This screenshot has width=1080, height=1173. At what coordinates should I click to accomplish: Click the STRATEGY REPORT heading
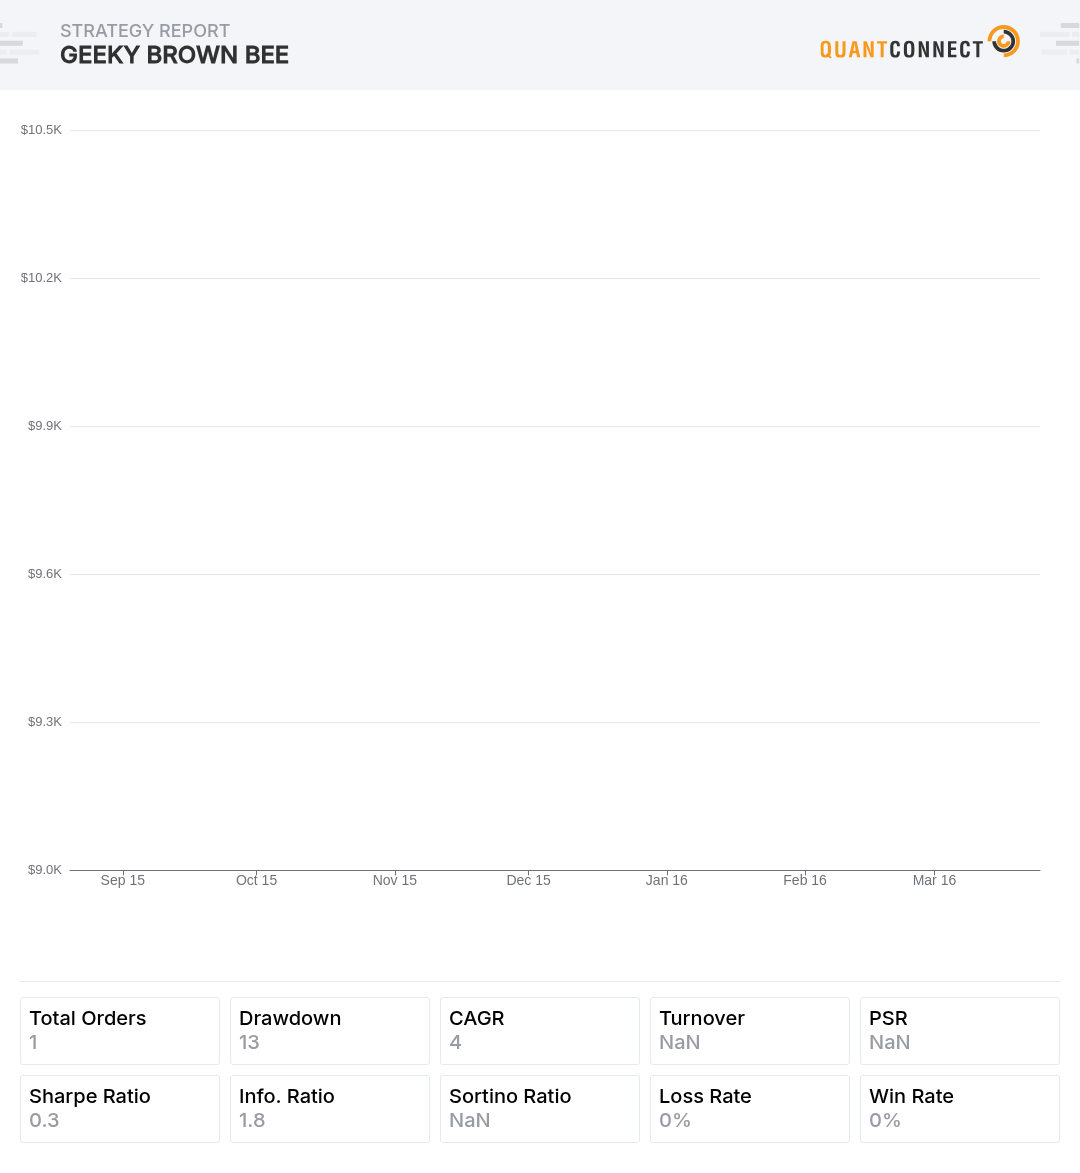click(x=145, y=31)
